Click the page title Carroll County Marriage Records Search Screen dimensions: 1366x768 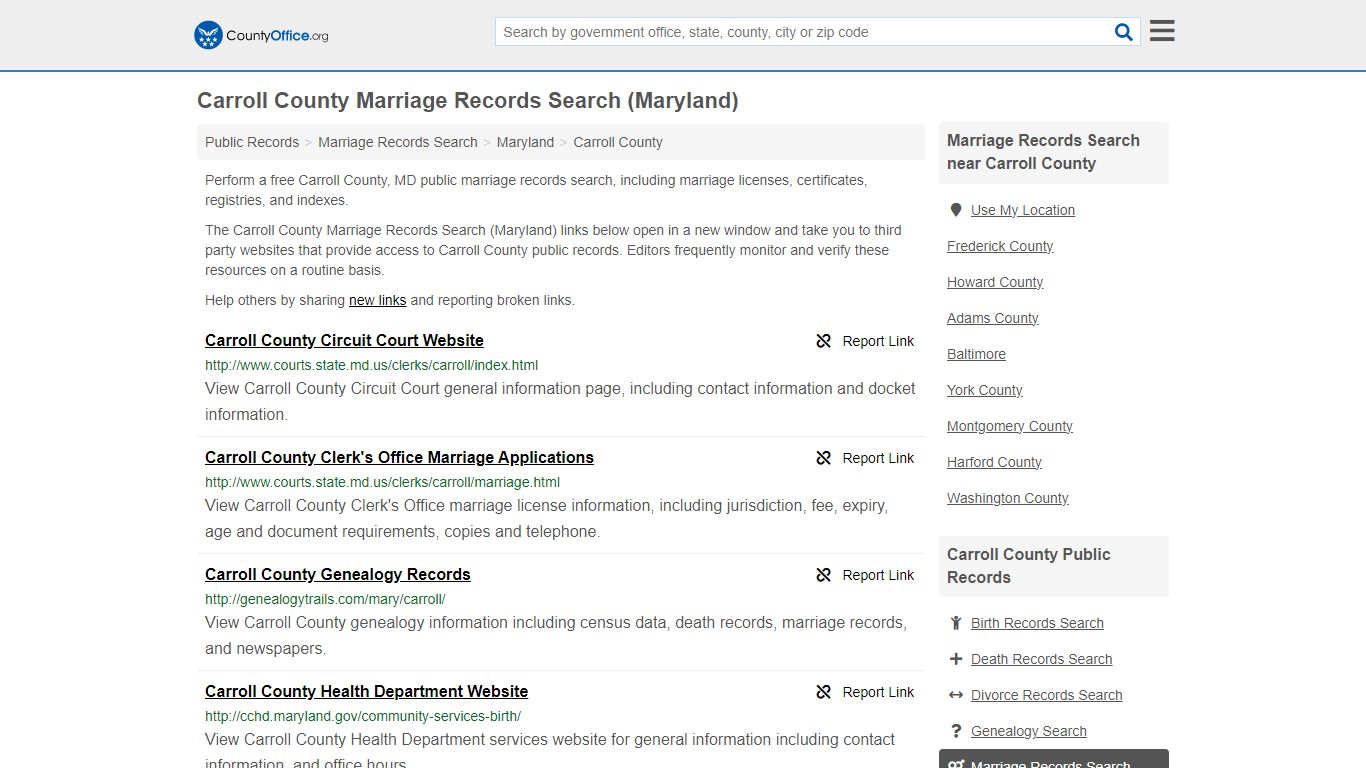pos(468,101)
